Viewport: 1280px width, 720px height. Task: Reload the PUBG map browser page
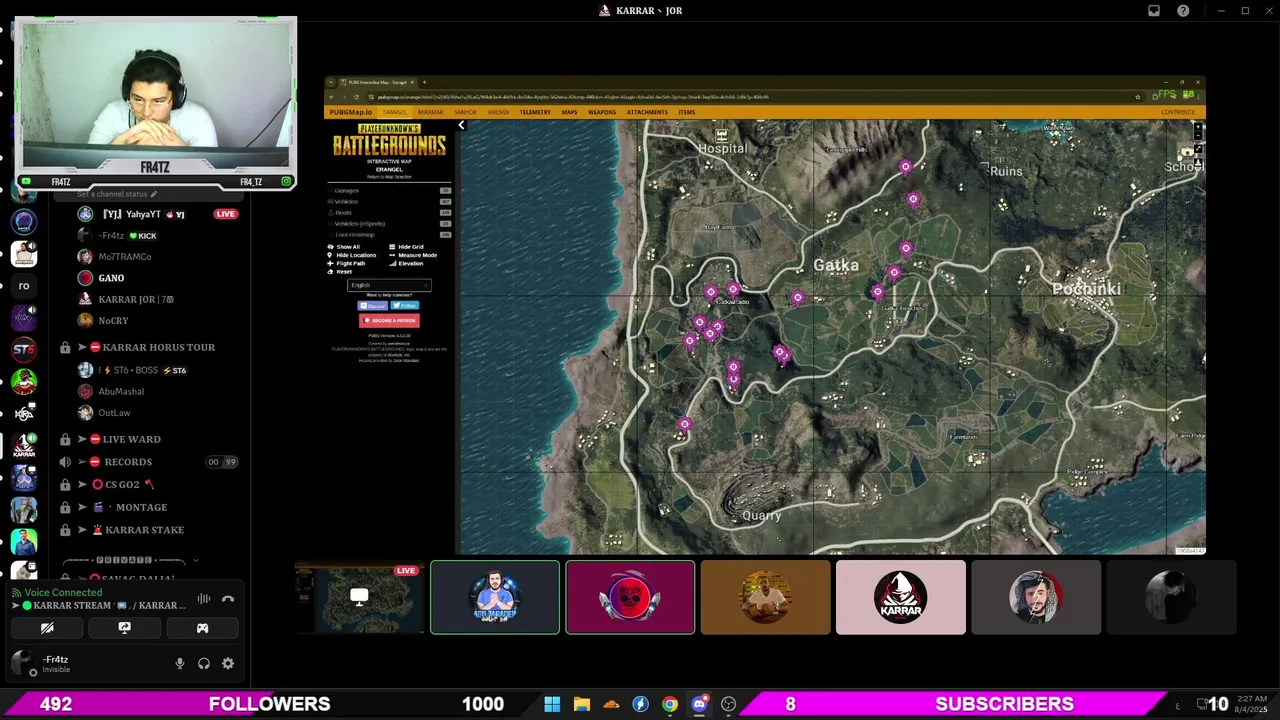(x=356, y=97)
